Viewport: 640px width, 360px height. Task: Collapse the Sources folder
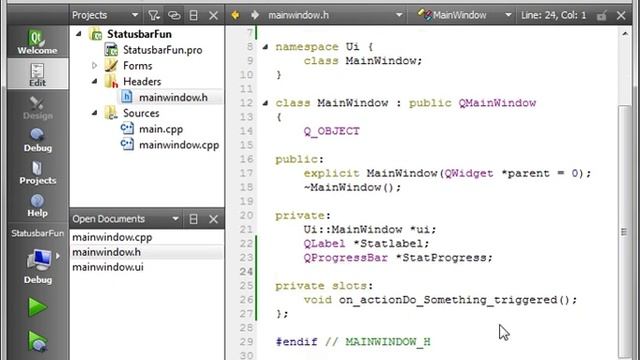(x=94, y=113)
